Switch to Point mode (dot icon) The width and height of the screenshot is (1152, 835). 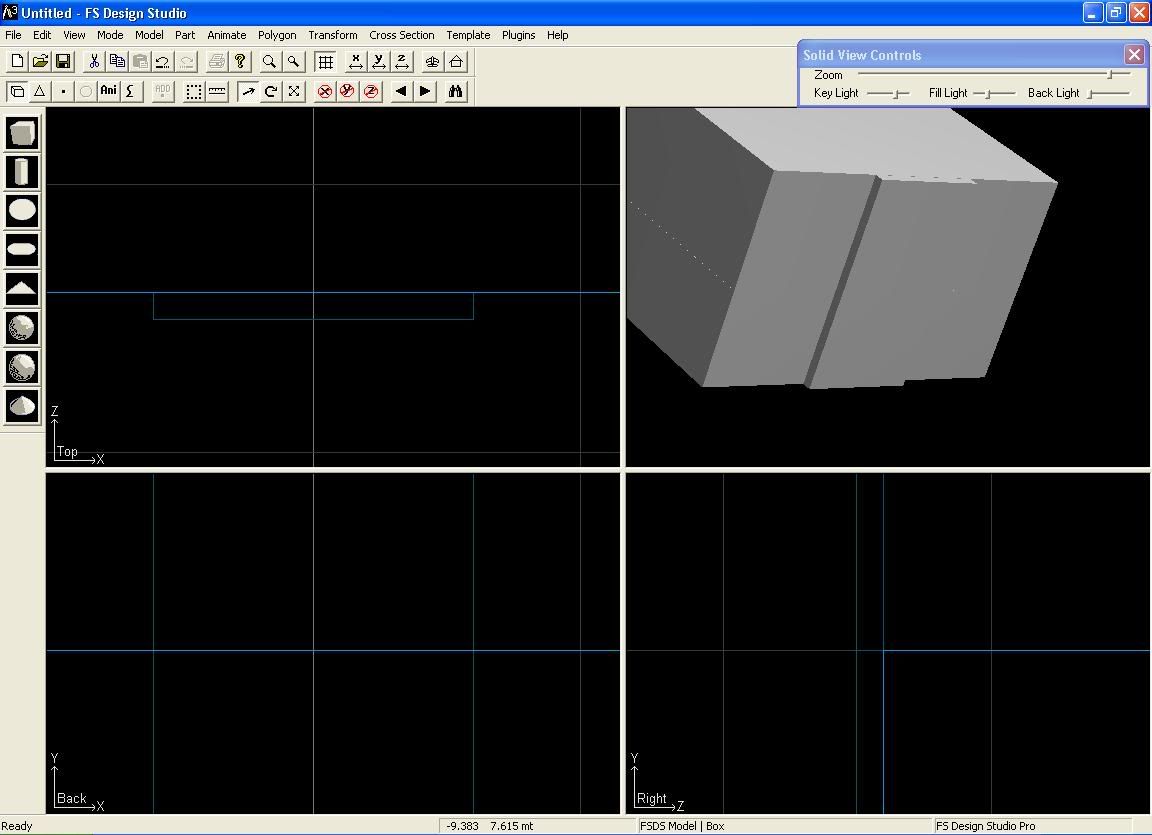coord(63,91)
